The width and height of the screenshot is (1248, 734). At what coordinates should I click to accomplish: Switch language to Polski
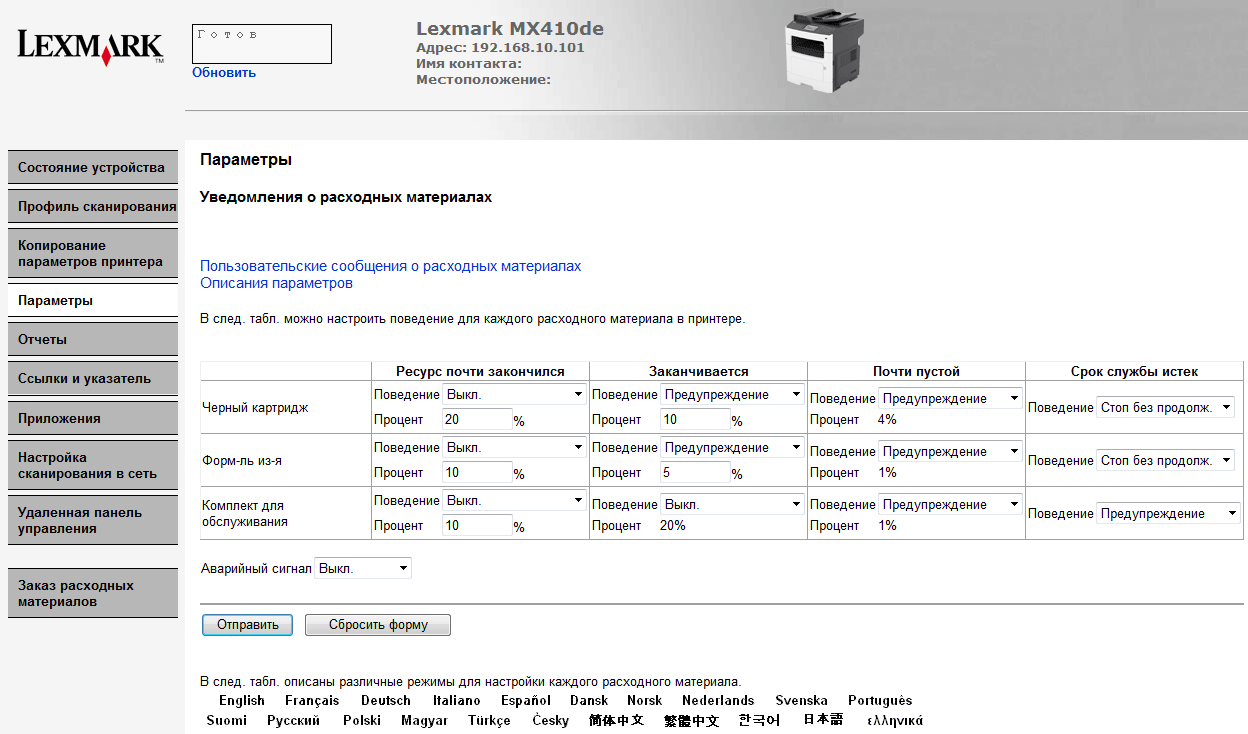[362, 720]
